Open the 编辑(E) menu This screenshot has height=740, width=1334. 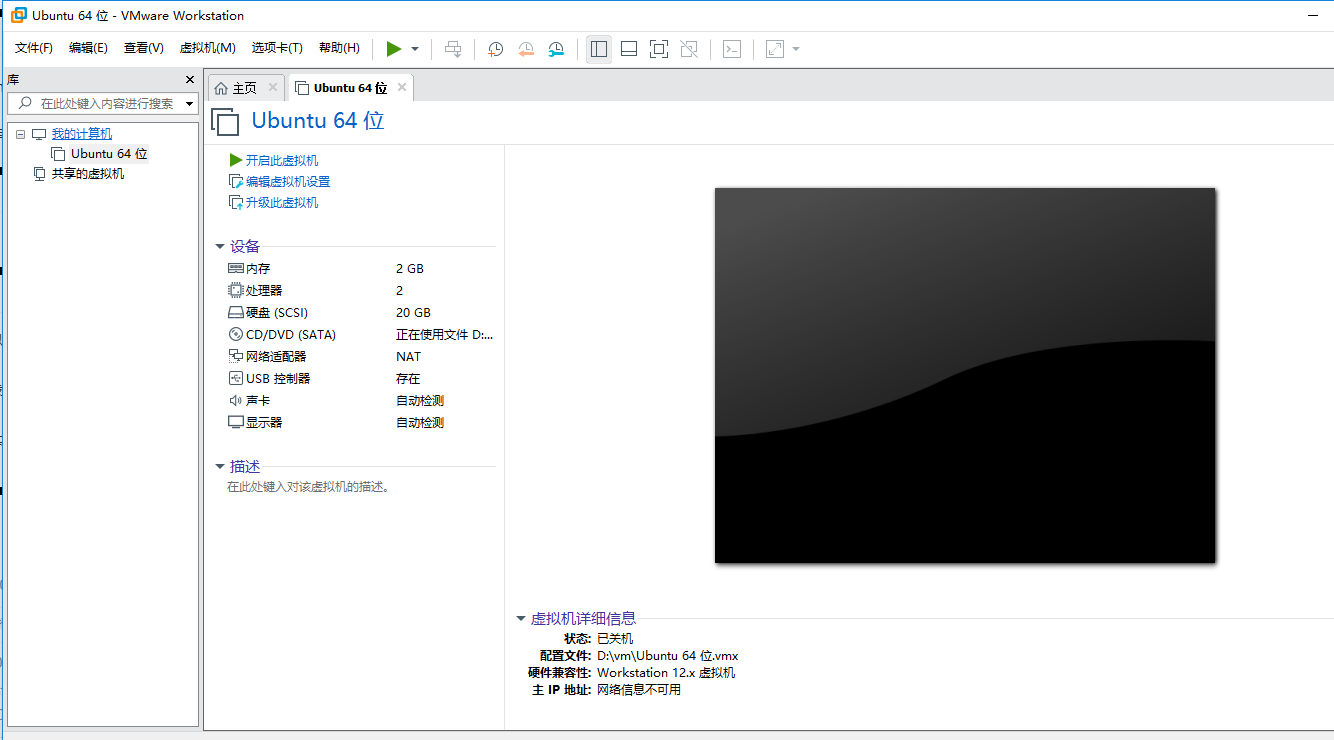[x=88, y=48]
